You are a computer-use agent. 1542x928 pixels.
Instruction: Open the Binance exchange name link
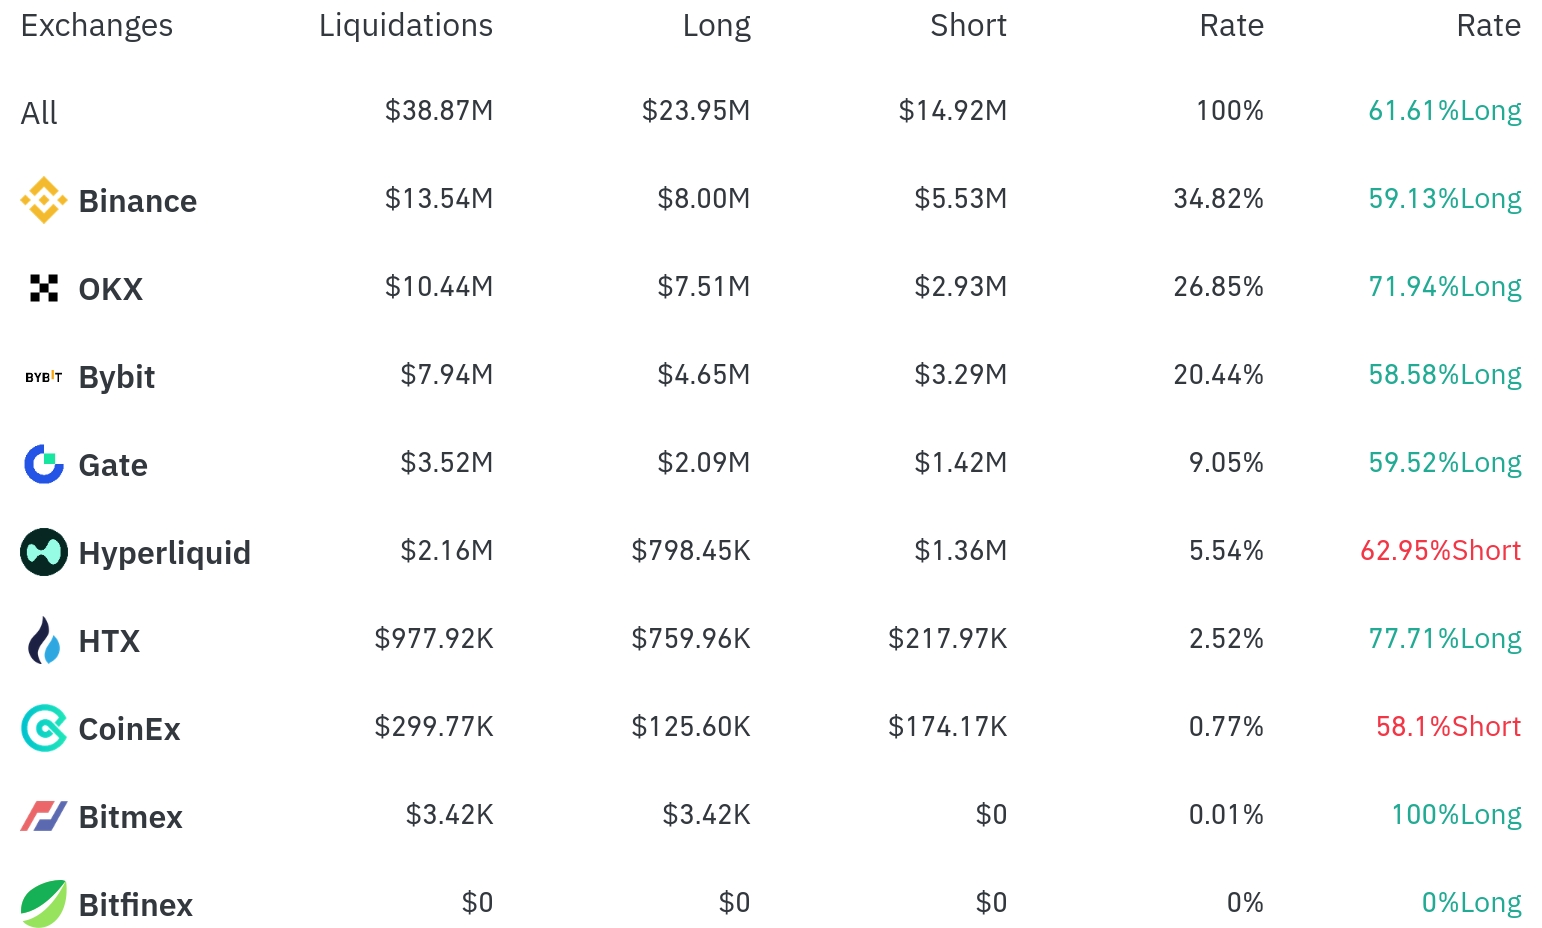138,201
